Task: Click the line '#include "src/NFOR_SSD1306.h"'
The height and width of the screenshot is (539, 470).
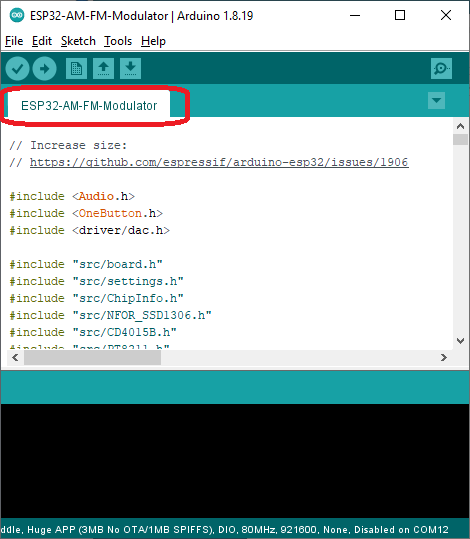Action: [110, 315]
